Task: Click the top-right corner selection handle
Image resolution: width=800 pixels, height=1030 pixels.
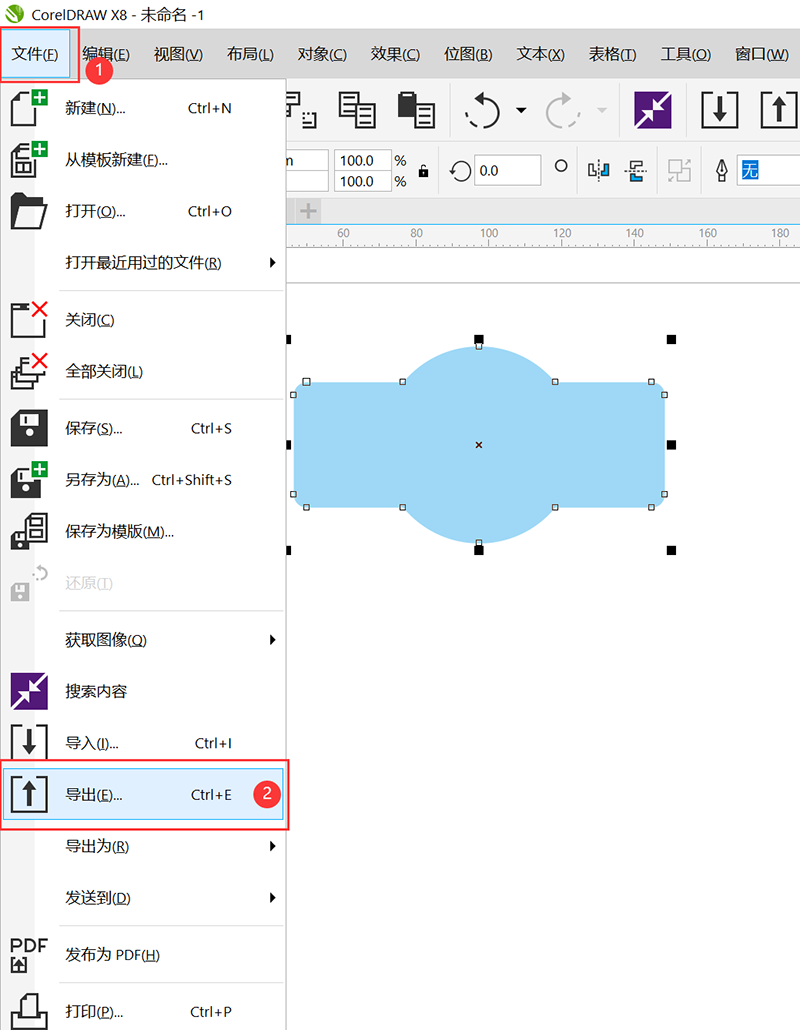Action: click(671, 339)
